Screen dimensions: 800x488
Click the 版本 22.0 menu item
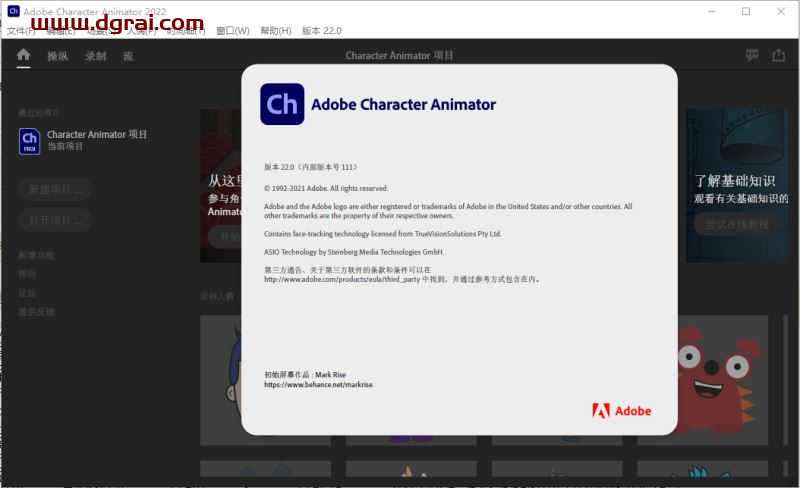click(321, 31)
